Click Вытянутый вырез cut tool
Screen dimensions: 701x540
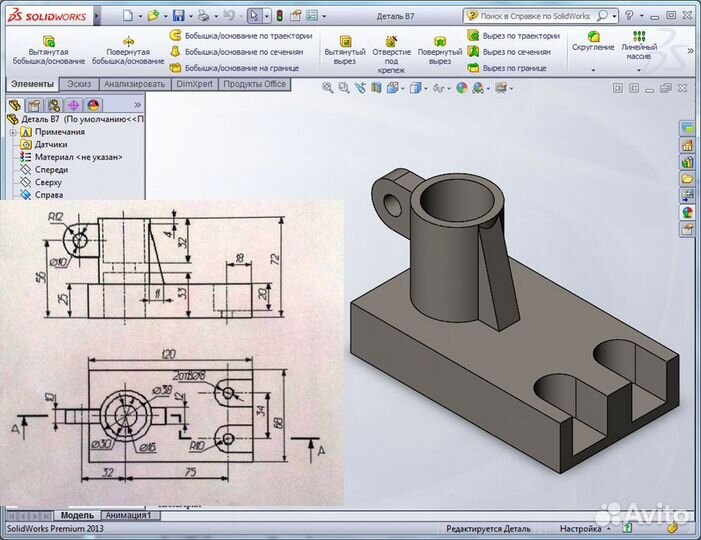coord(345,51)
